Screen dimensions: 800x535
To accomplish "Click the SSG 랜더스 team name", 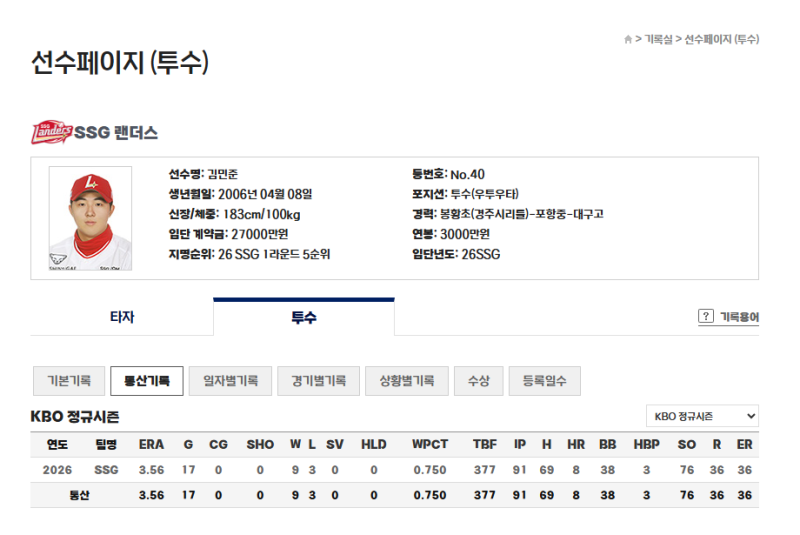I will pos(116,133).
